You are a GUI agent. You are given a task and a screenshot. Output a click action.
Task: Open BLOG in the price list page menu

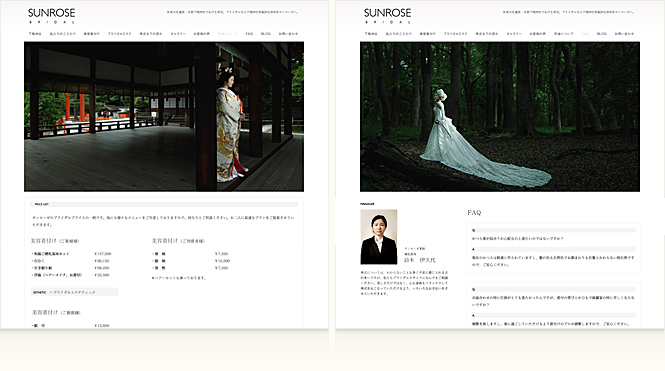pyautogui.click(x=265, y=33)
